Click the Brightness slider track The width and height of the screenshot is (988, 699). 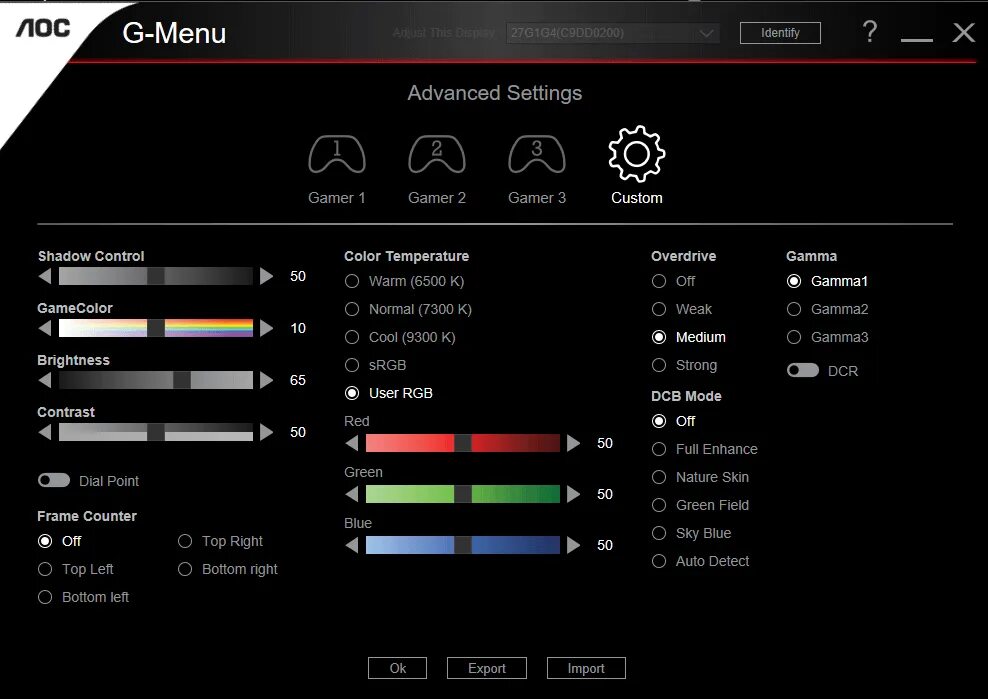[156, 380]
